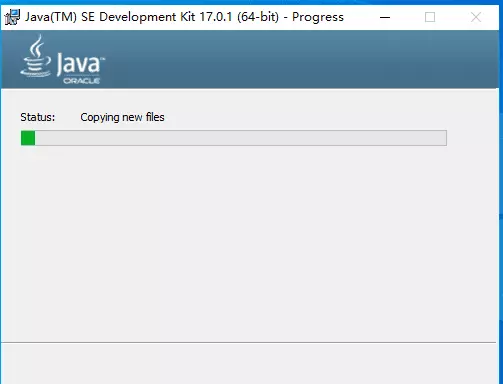Click the installer icon in title bar

(12, 17)
